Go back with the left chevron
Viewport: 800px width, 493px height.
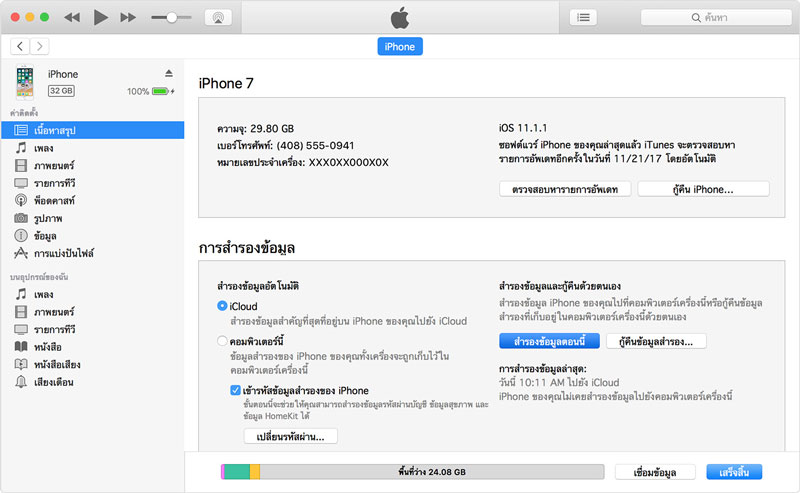tap(20, 46)
